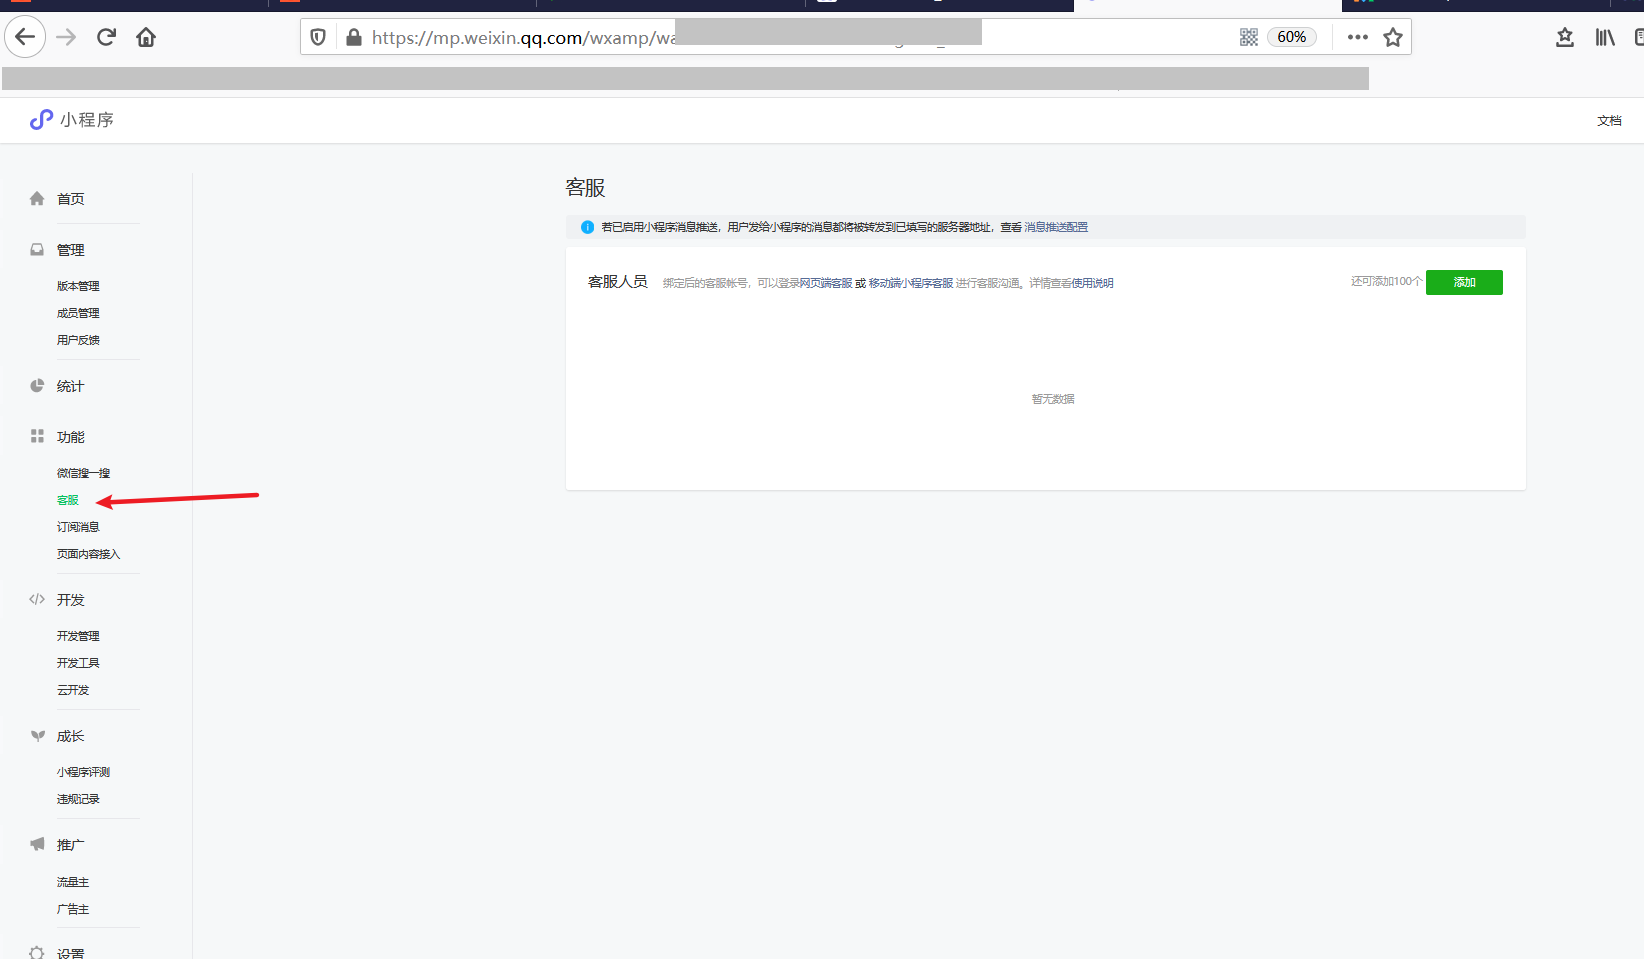Click the QR code icon in the address bar

click(1248, 36)
